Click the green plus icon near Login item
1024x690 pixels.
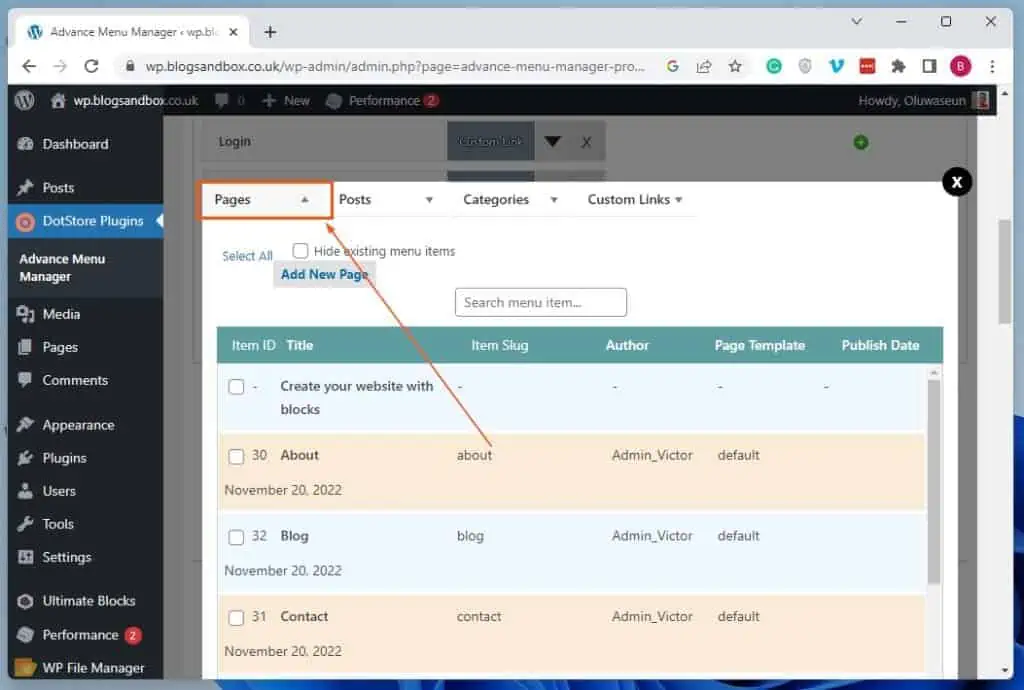(x=860, y=142)
